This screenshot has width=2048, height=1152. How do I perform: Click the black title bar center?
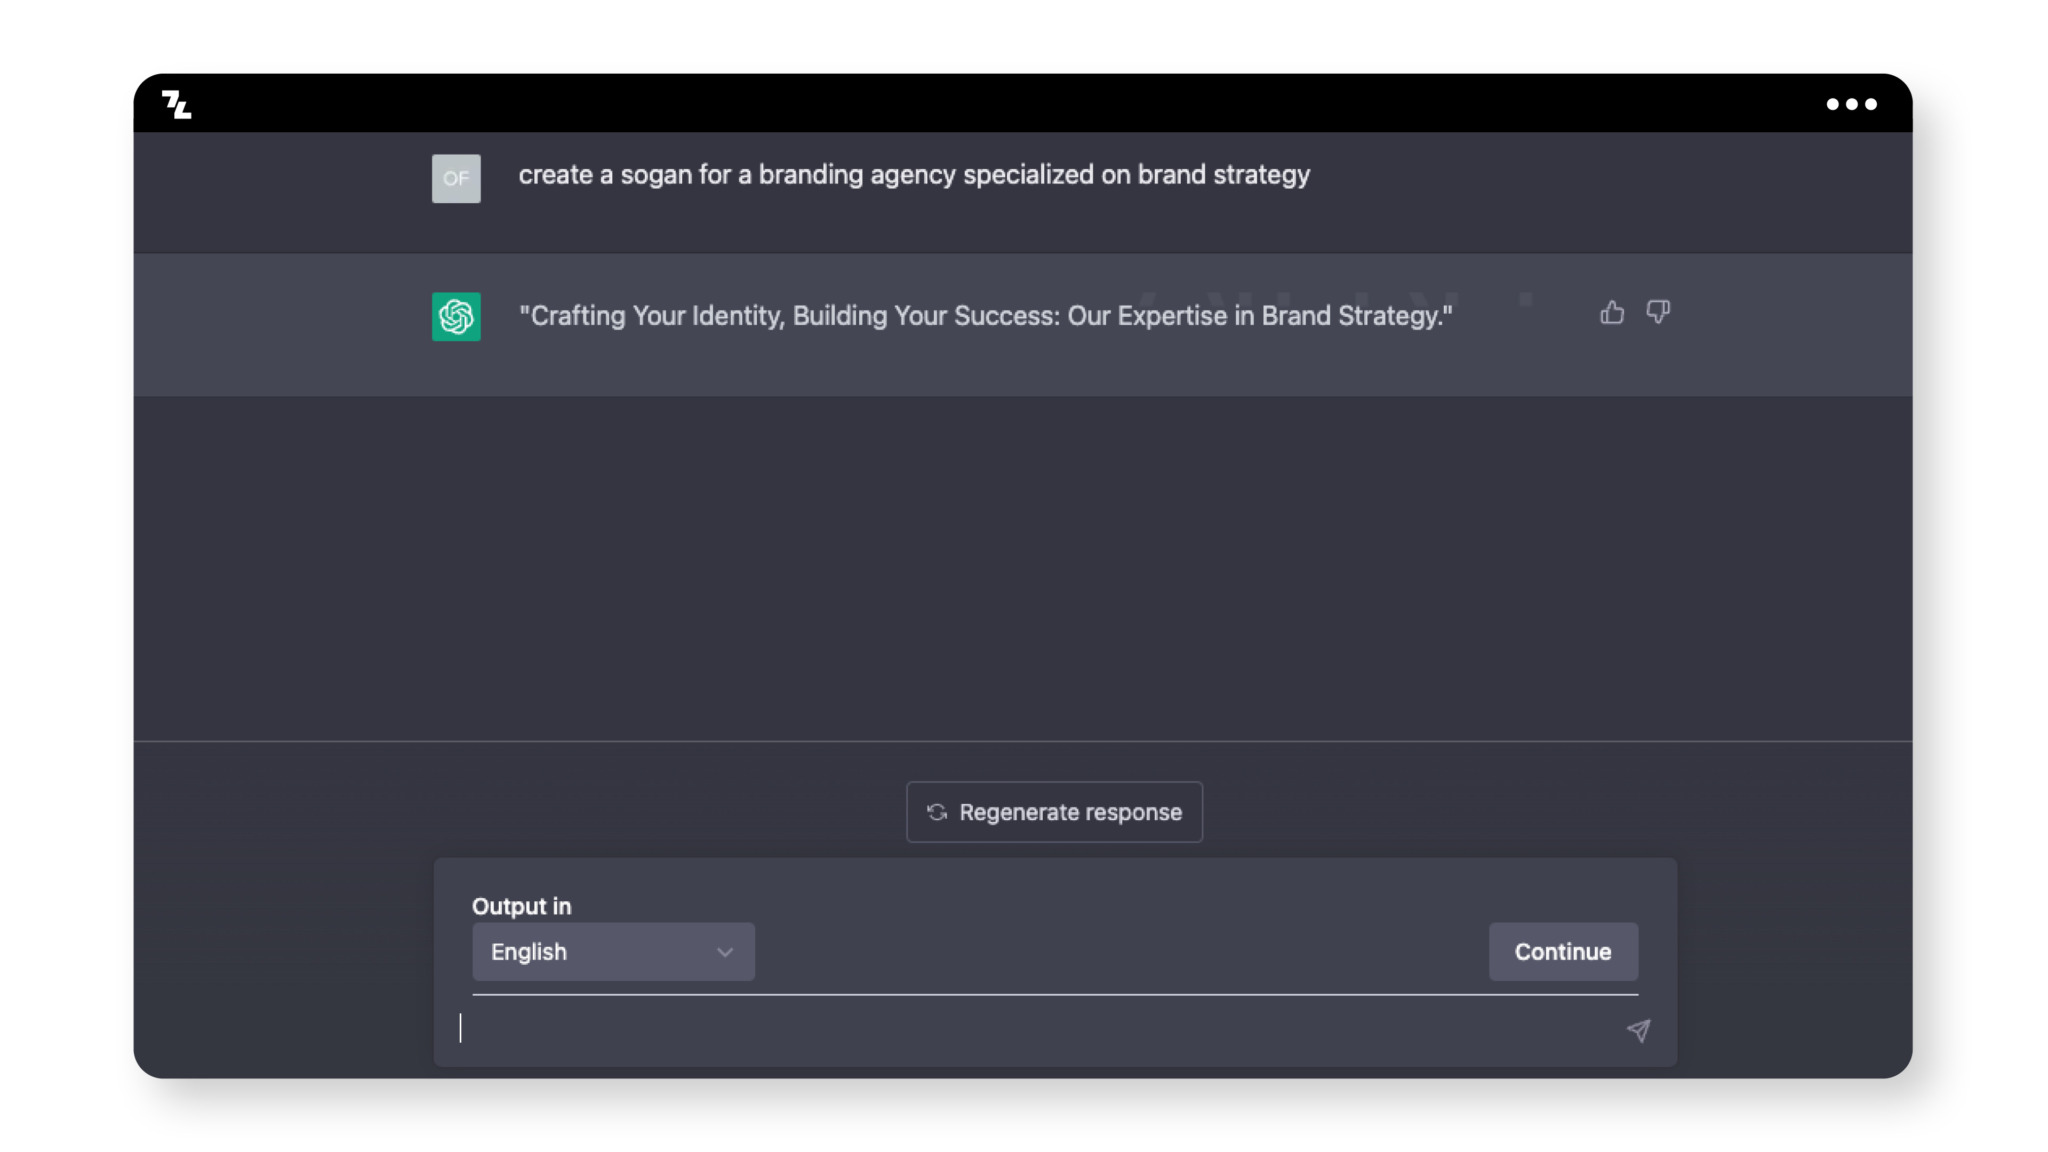point(1020,103)
